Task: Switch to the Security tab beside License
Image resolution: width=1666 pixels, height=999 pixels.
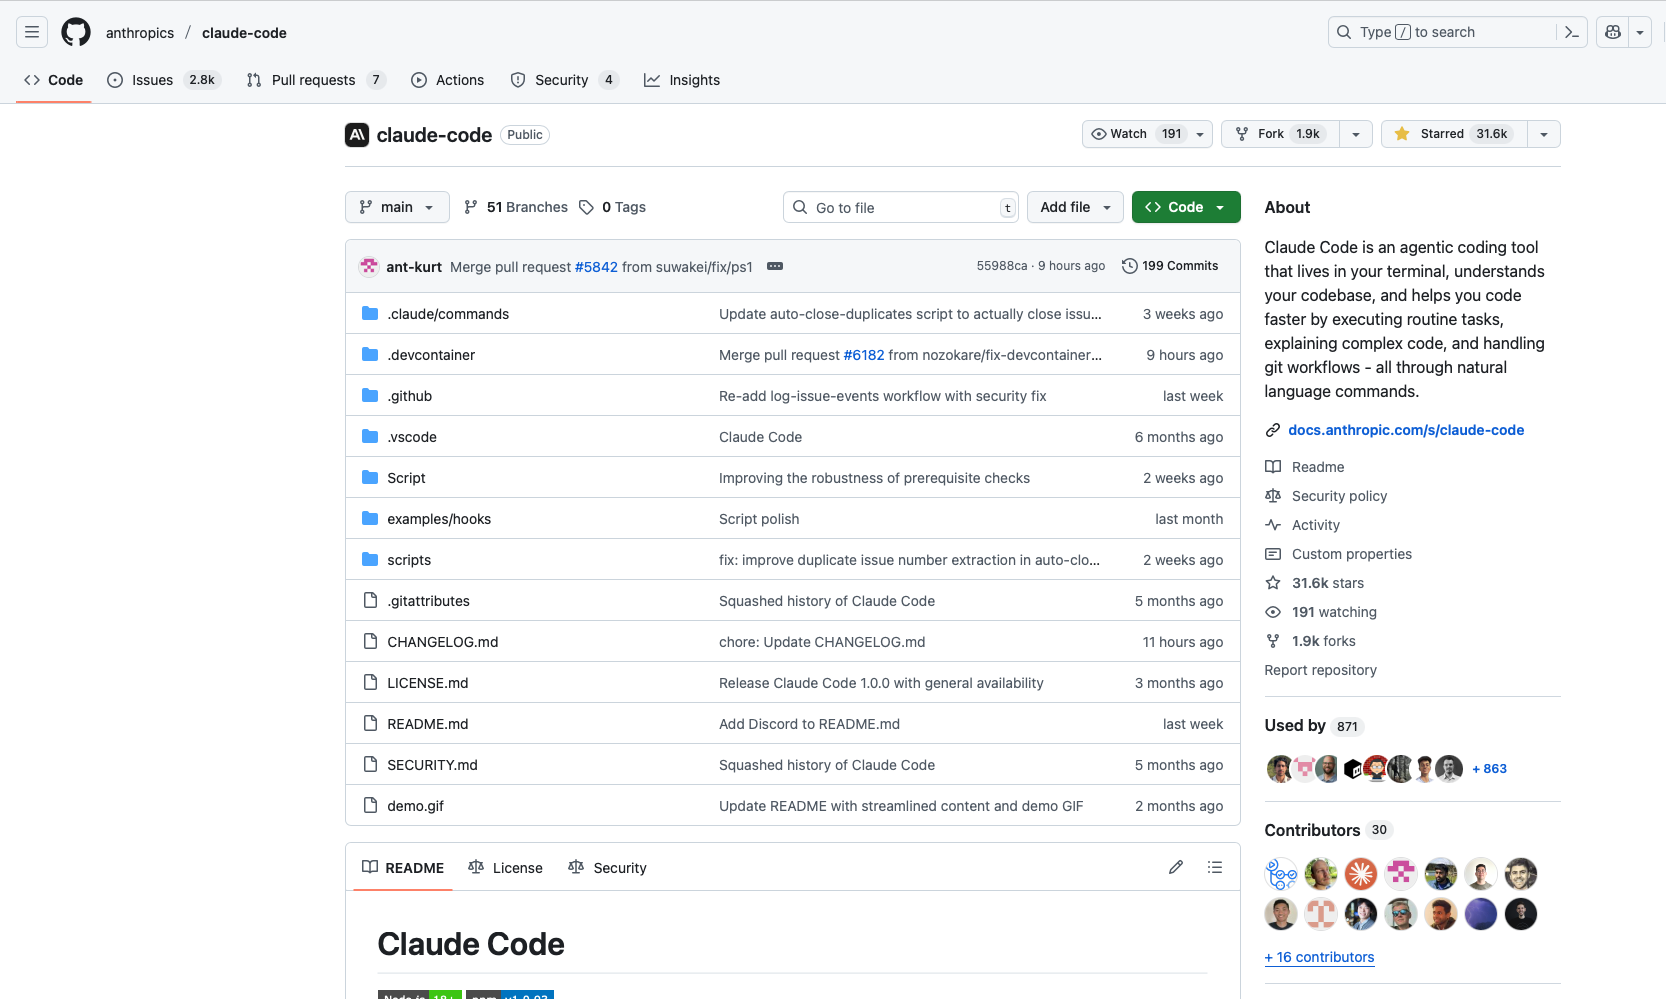Action: tap(607, 868)
